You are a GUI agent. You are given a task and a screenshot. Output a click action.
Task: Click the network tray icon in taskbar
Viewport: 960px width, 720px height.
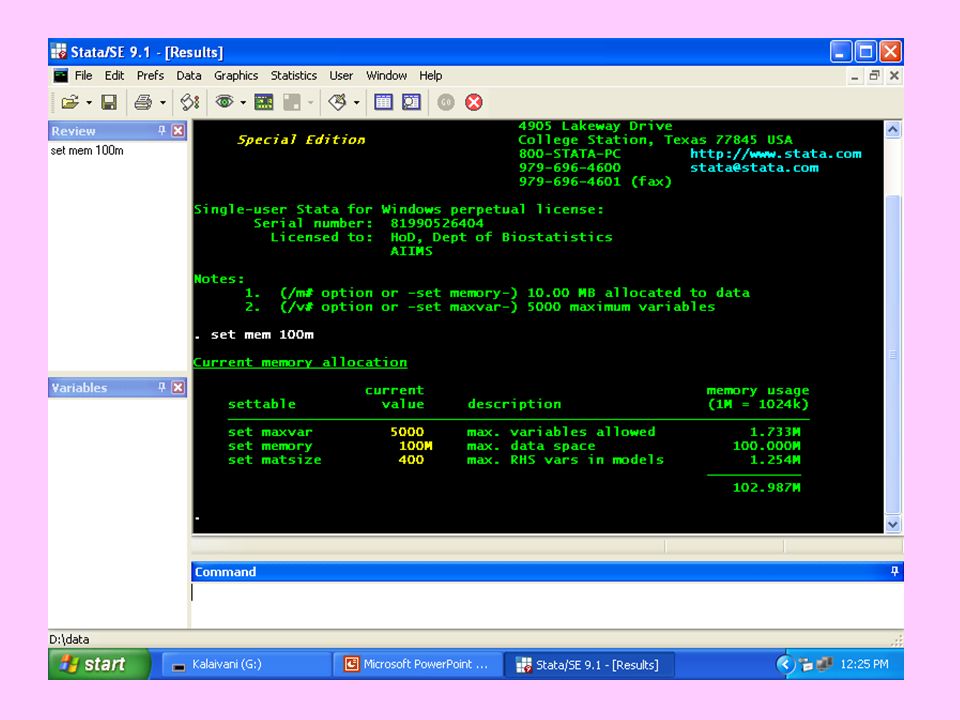click(x=824, y=664)
